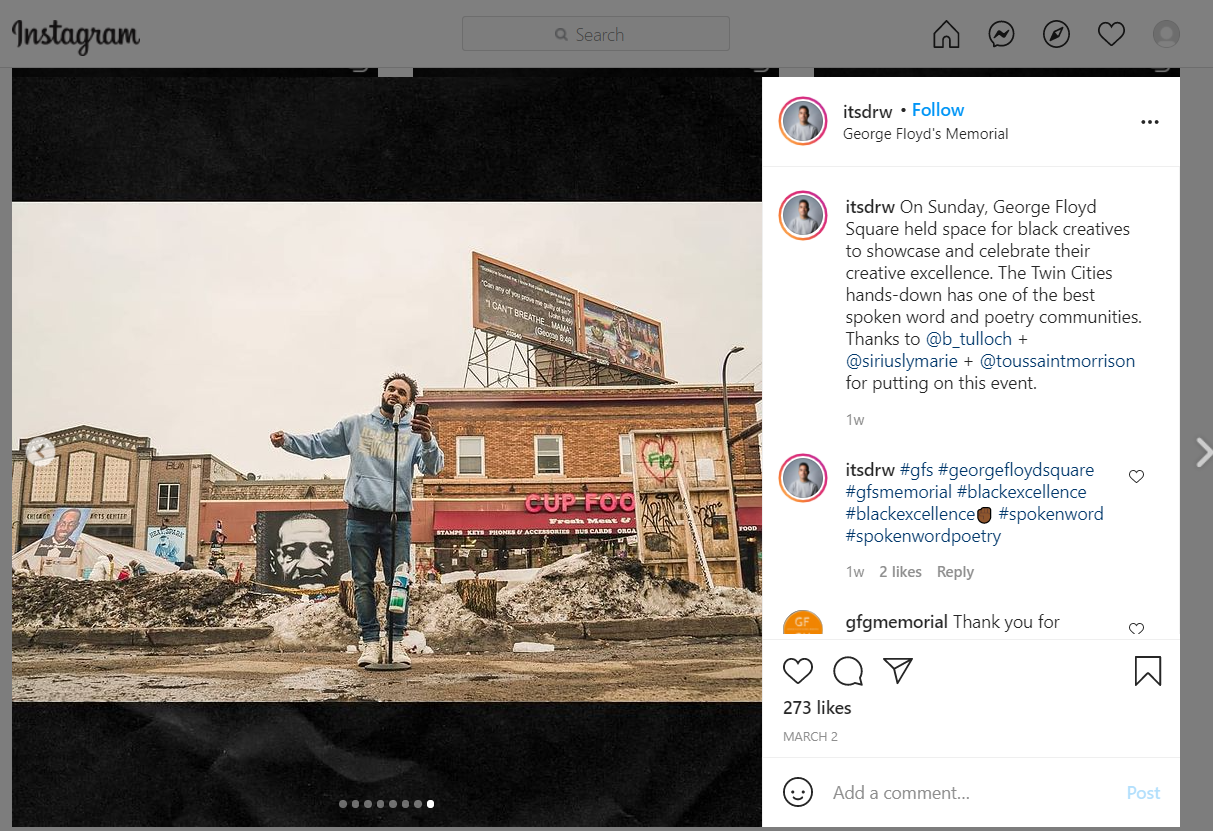Go to the next post arrow

pos(1202,453)
